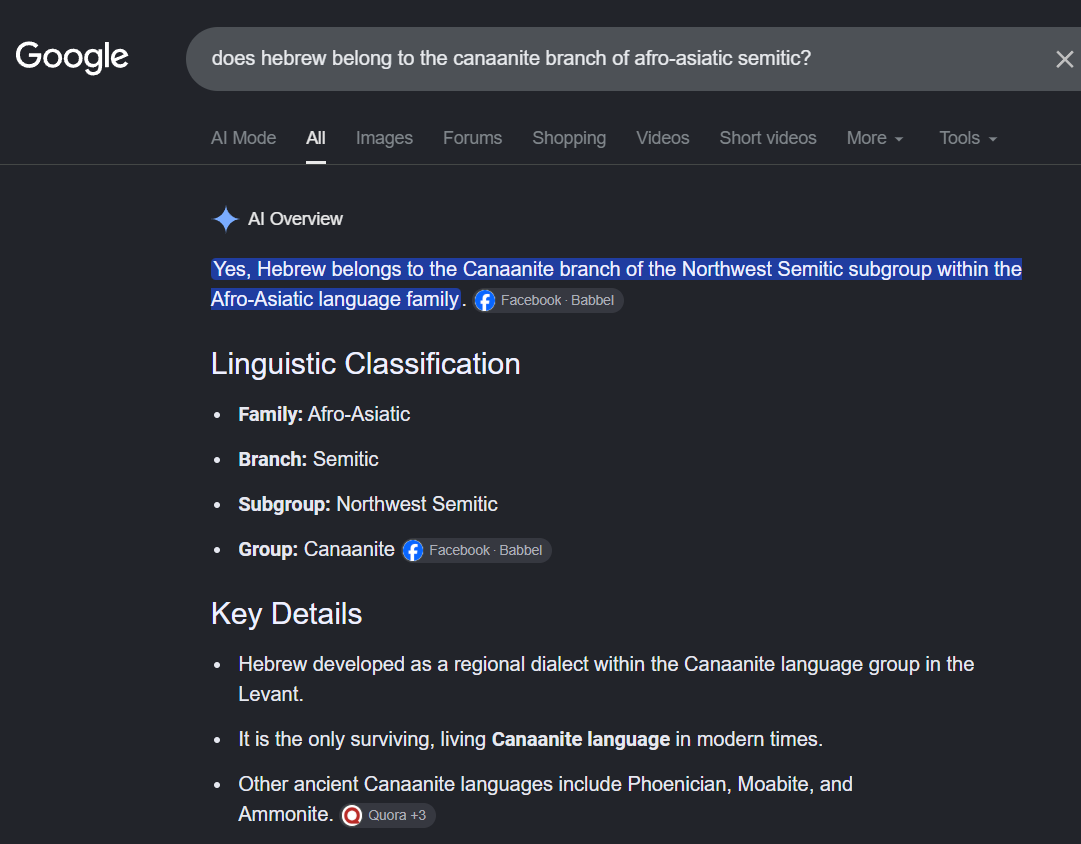Image resolution: width=1081 pixels, height=844 pixels.
Task: Switch to the AI Mode tab
Action: (x=243, y=138)
